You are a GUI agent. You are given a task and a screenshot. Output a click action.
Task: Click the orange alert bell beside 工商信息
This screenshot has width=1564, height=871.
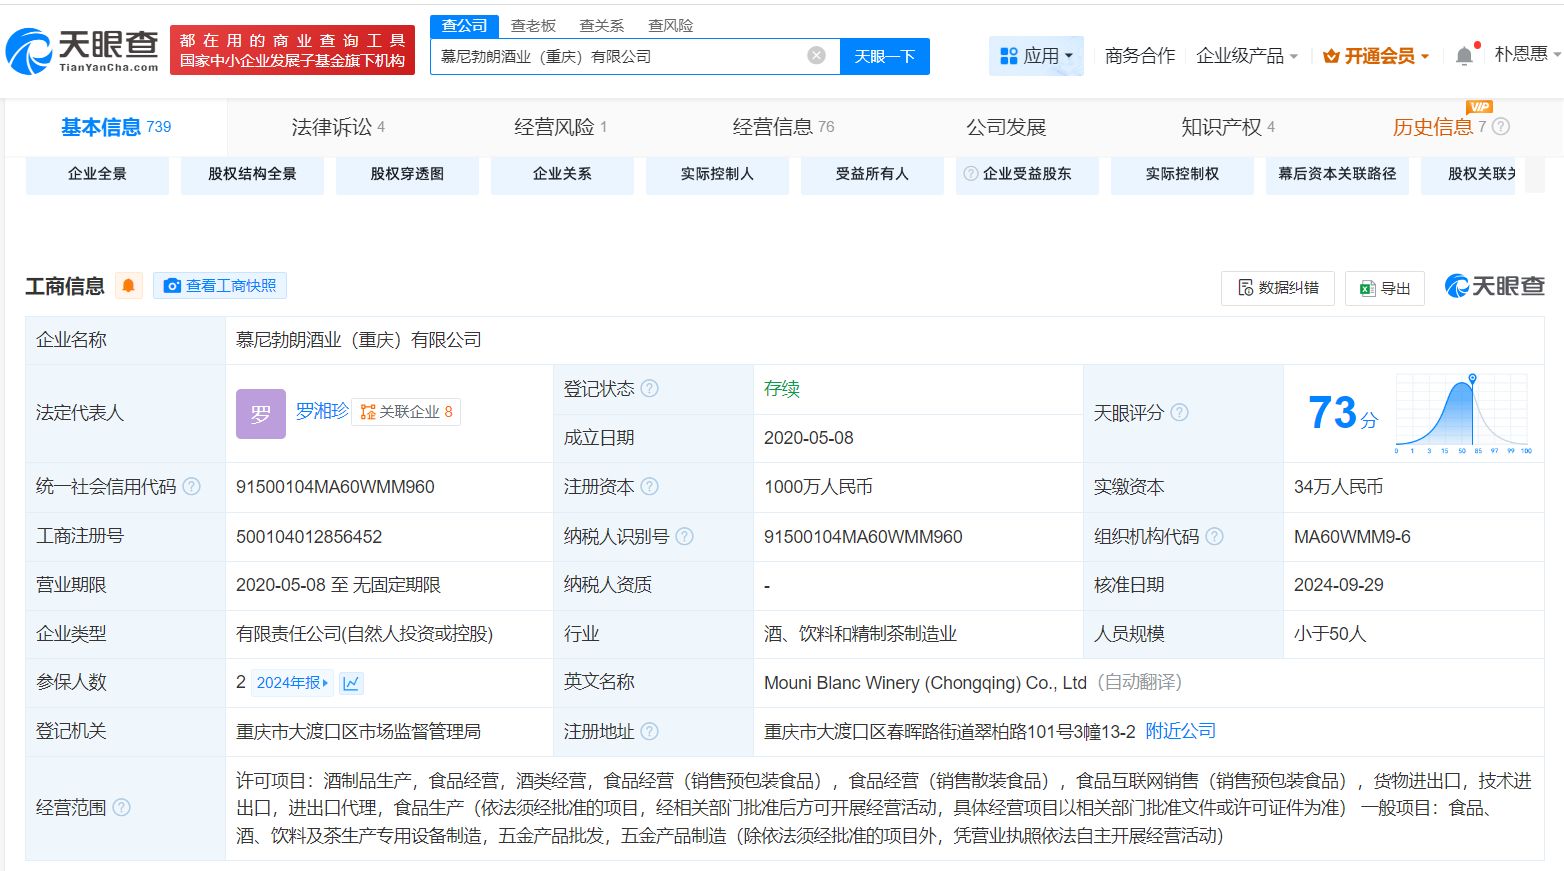[128, 286]
